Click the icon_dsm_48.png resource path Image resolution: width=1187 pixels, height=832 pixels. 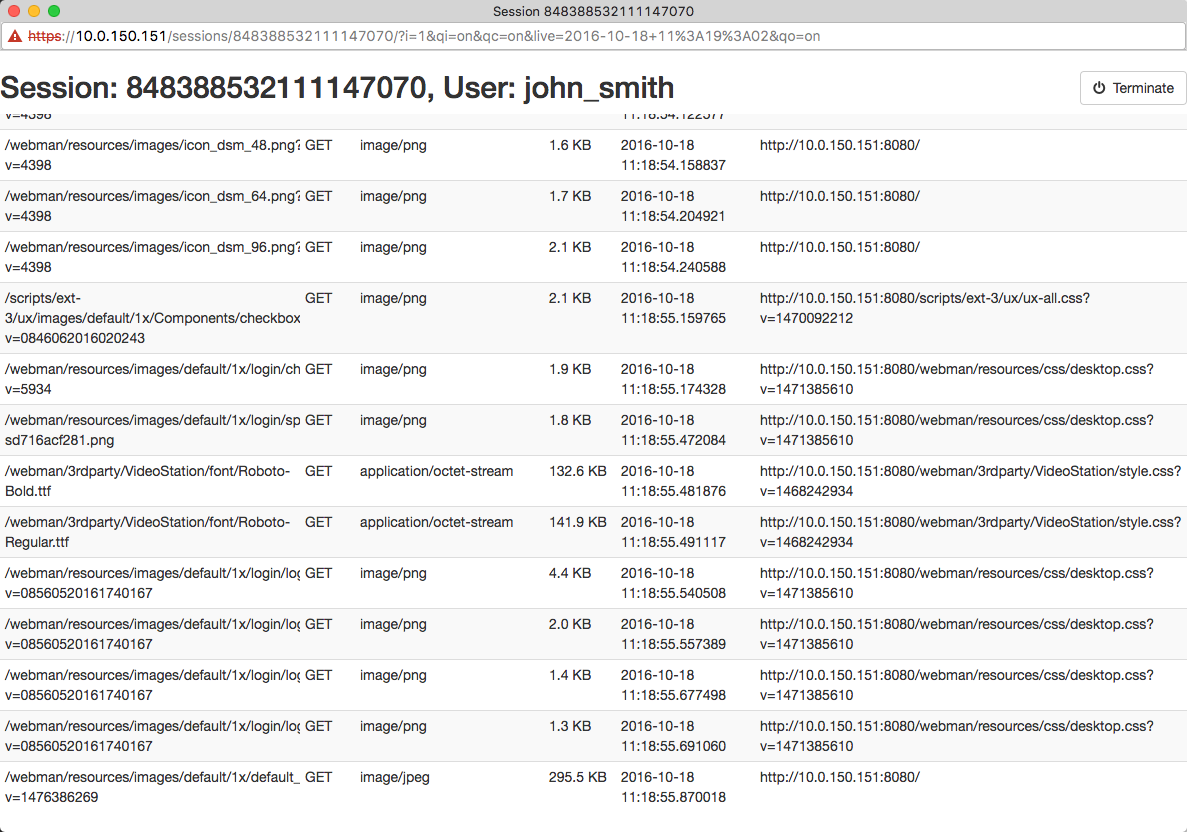point(152,155)
